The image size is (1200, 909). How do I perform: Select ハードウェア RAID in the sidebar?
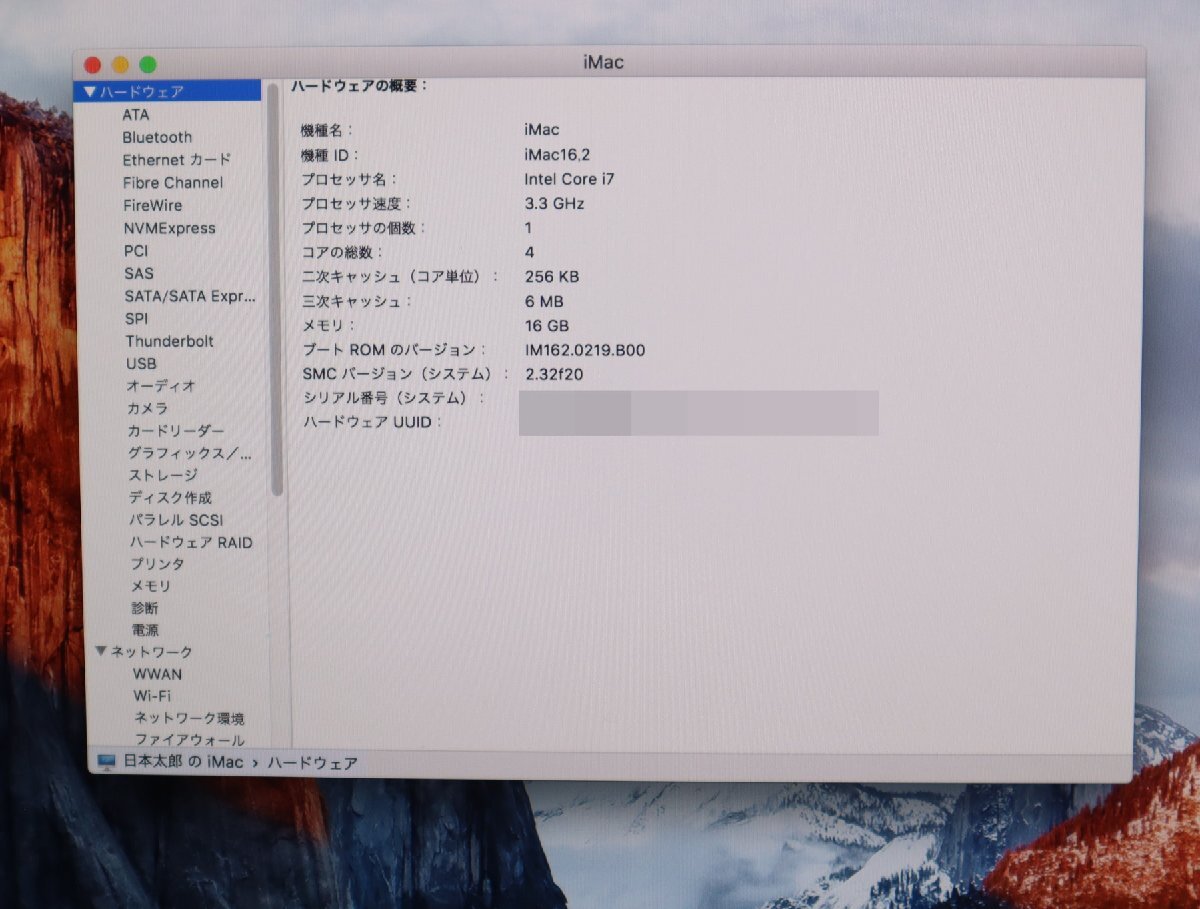point(191,542)
